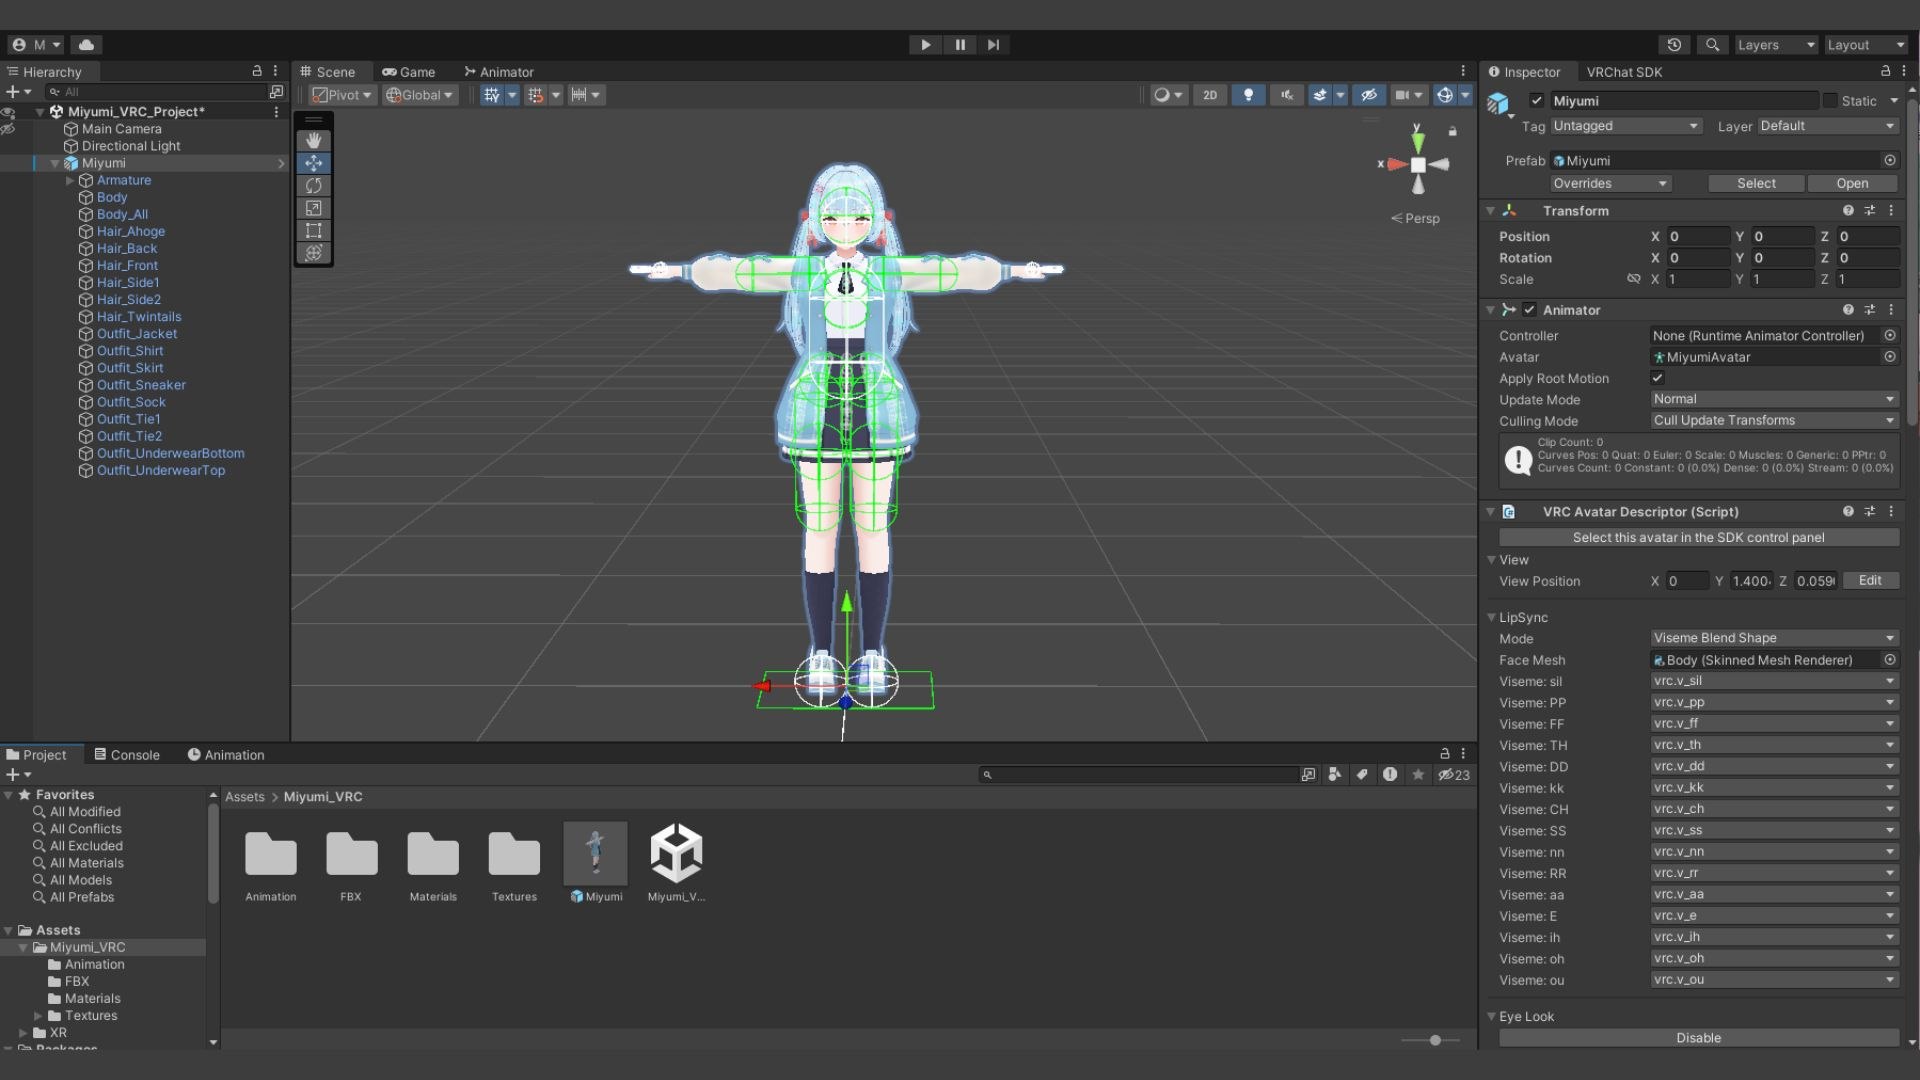Viewport: 1920px width, 1080px height.
Task: Switch to the Game tab
Action: pyautogui.click(x=408, y=72)
